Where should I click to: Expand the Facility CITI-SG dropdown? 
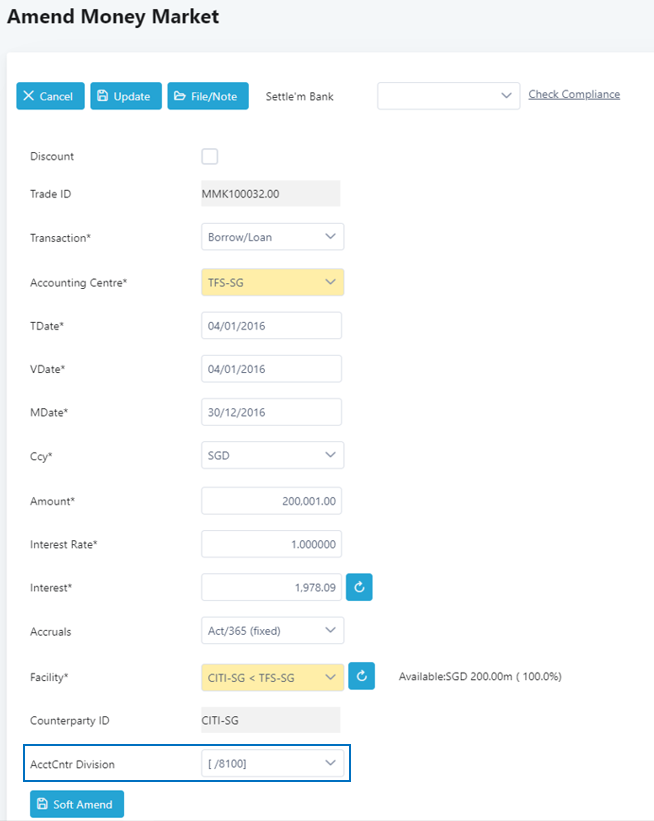point(273,677)
